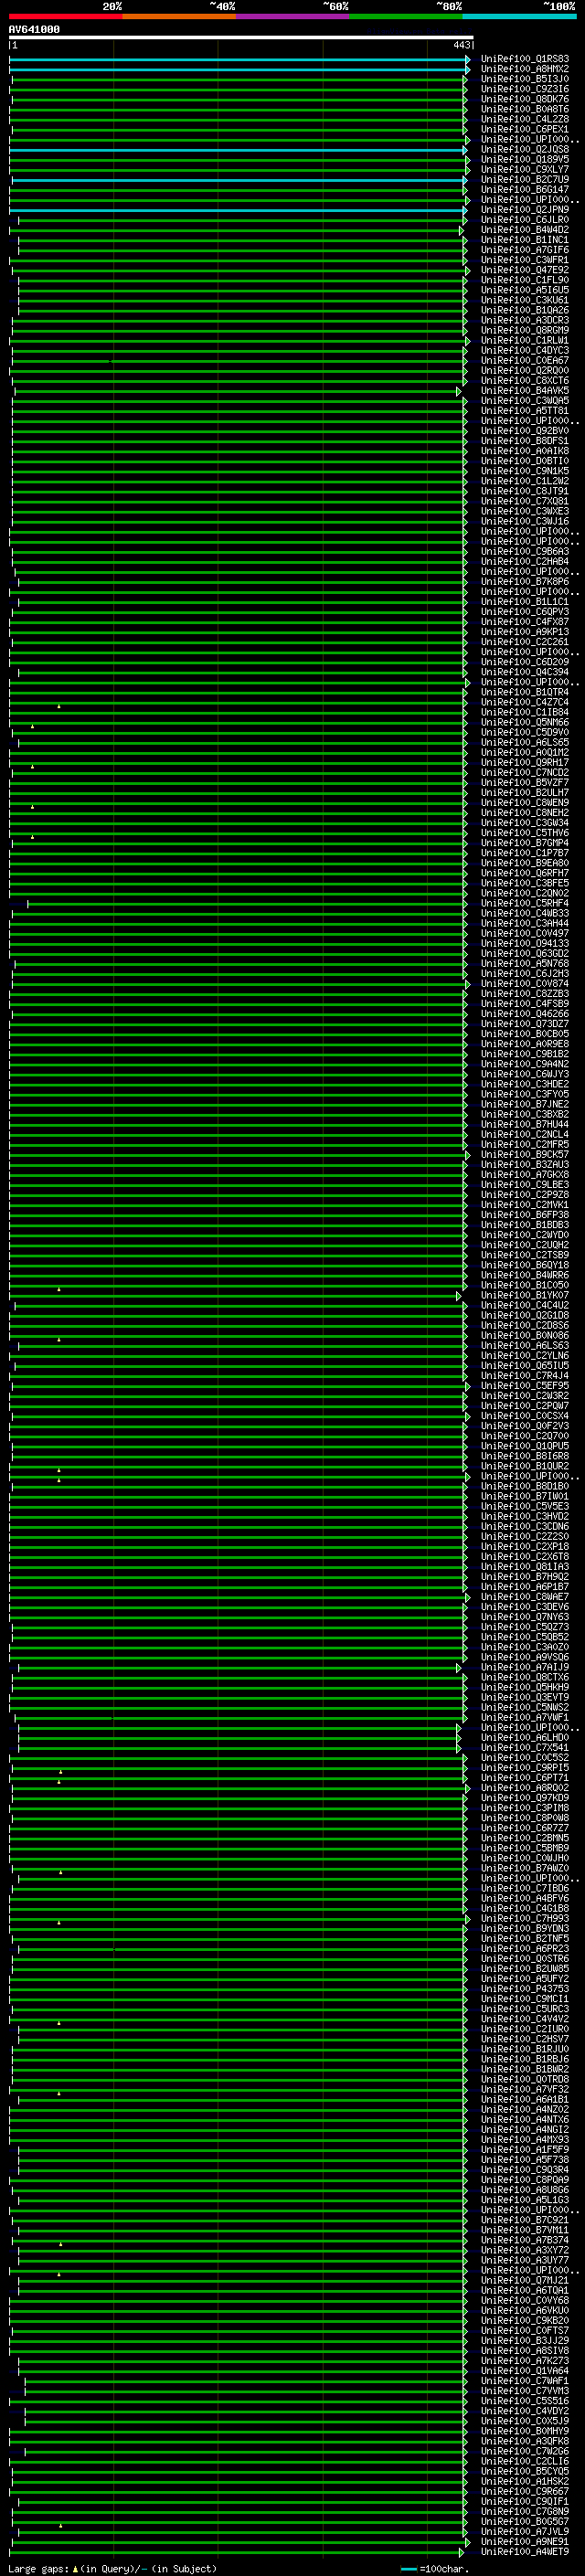Click the cyan ~100% color legend segment
The image size is (585, 2576).
(518, 16)
